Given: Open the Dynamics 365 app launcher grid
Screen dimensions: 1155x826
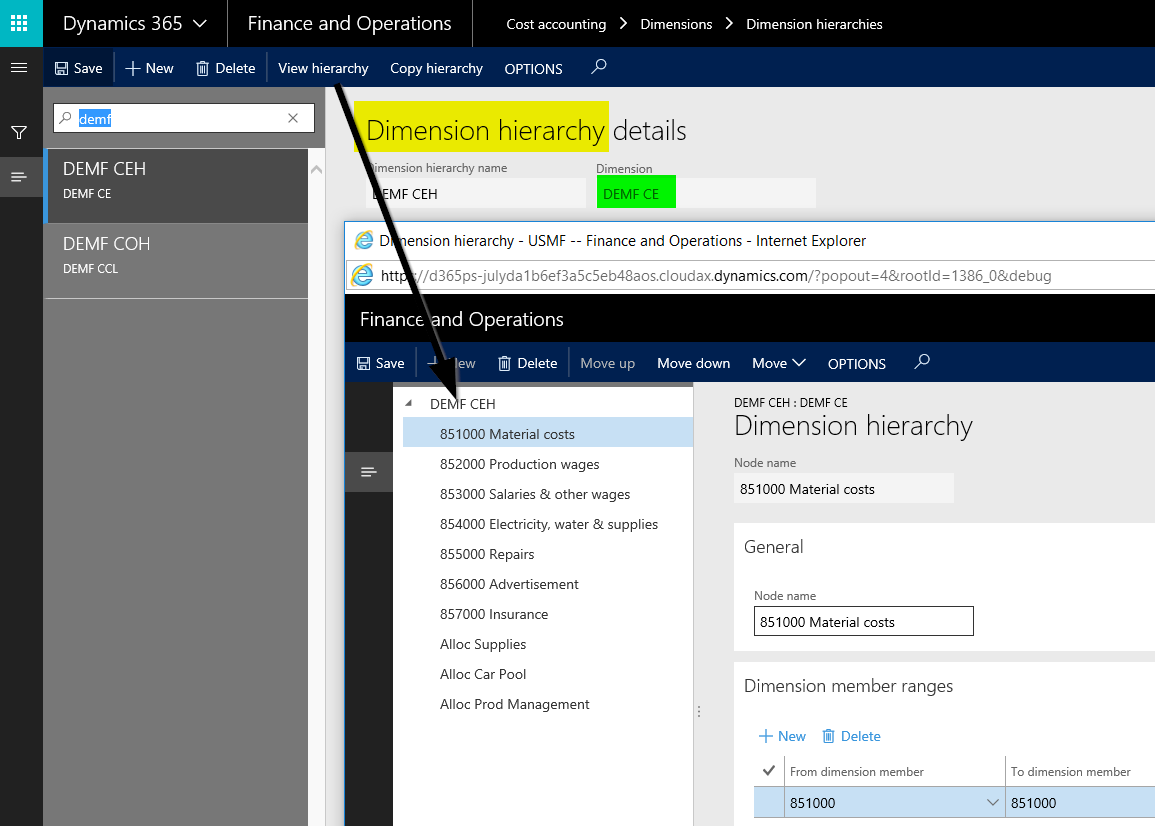Looking at the screenshot, I should [x=20, y=23].
